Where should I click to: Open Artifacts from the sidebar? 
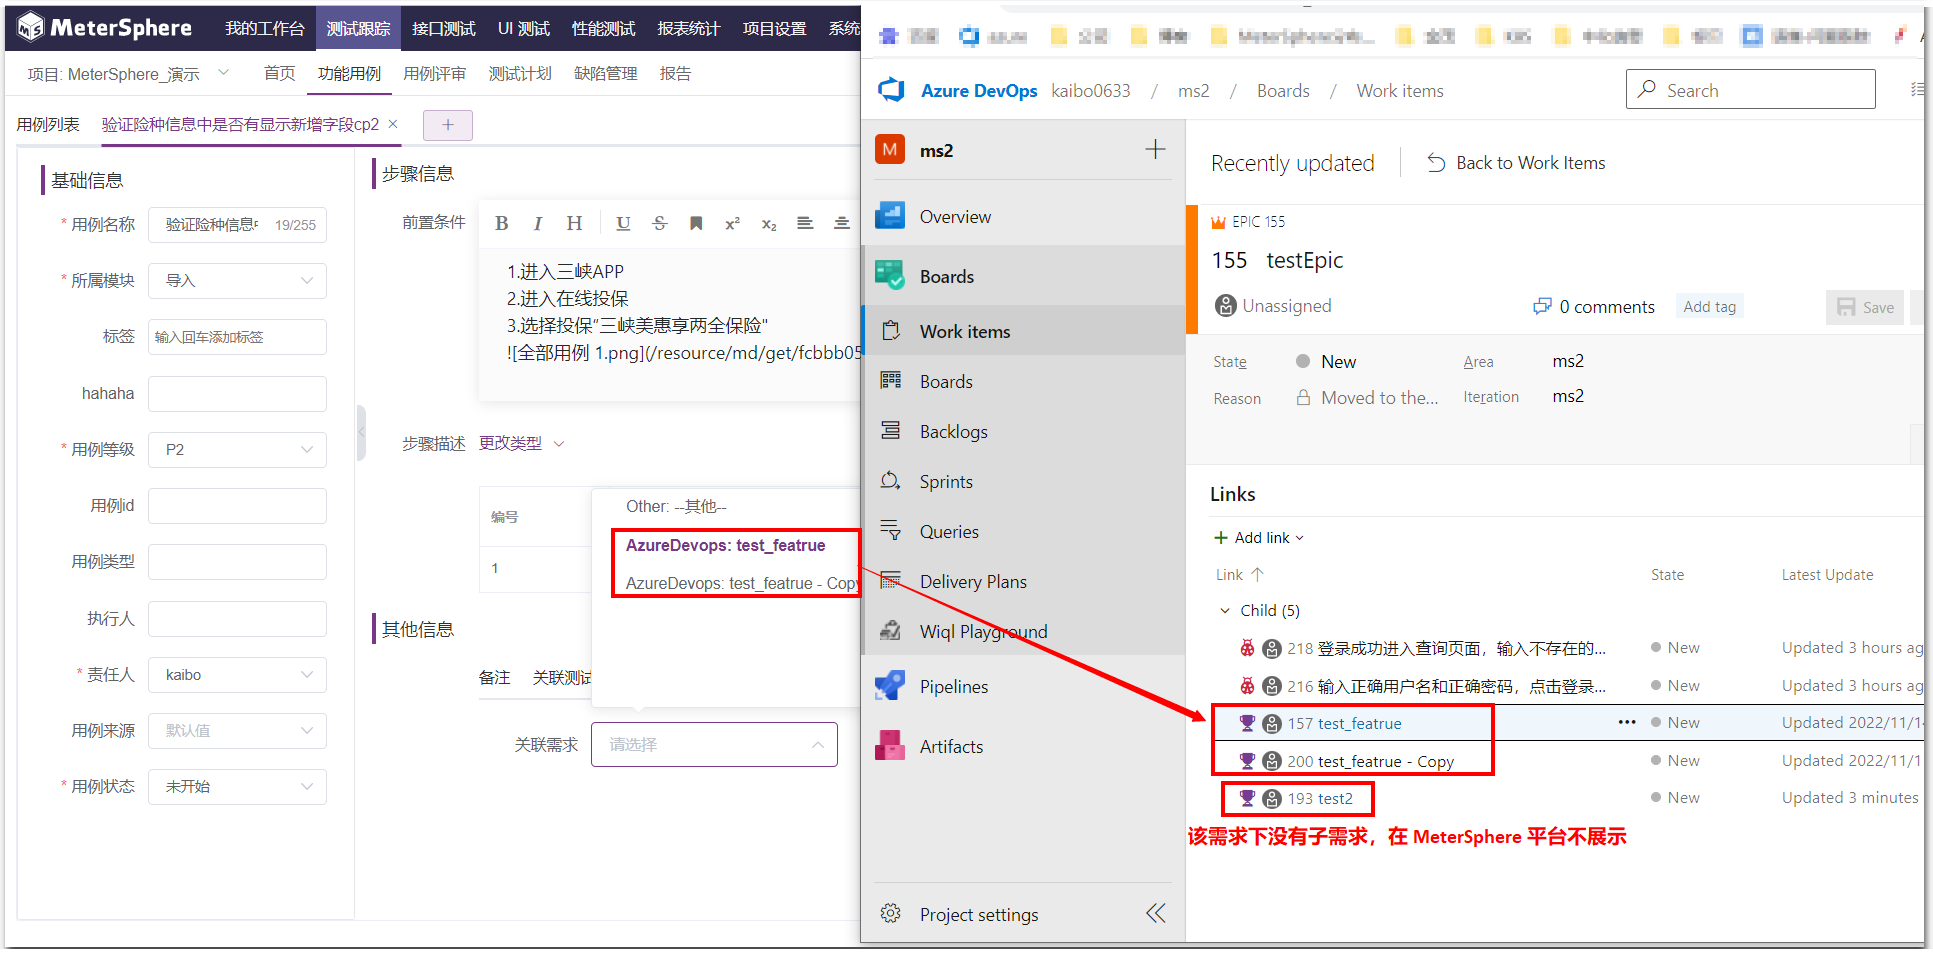pyautogui.click(x=950, y=746)
